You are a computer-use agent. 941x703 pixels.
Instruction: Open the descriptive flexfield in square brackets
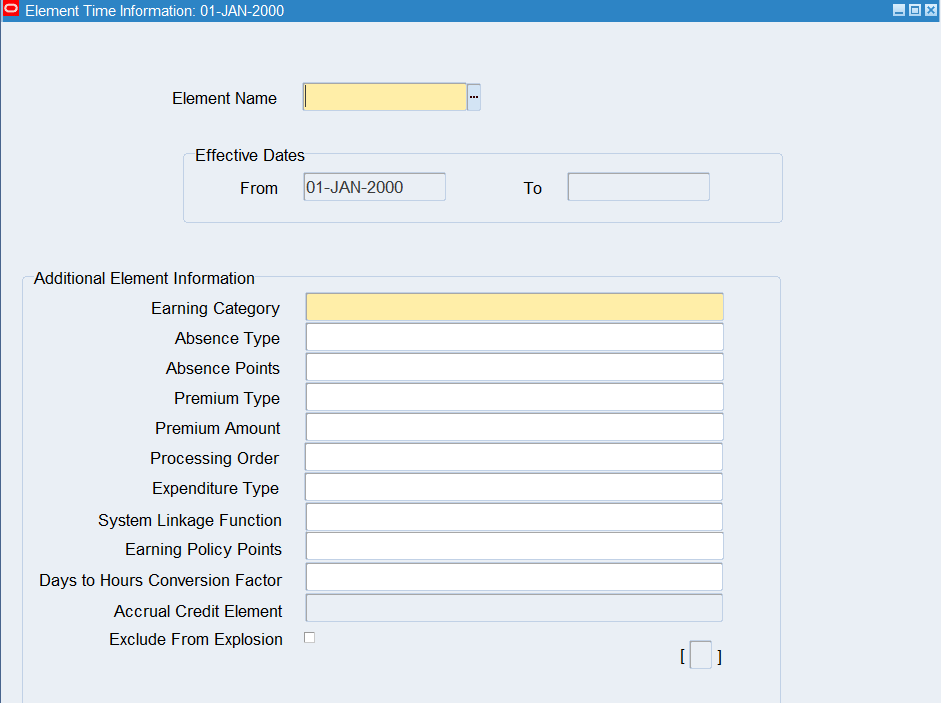tap(701, 656)
